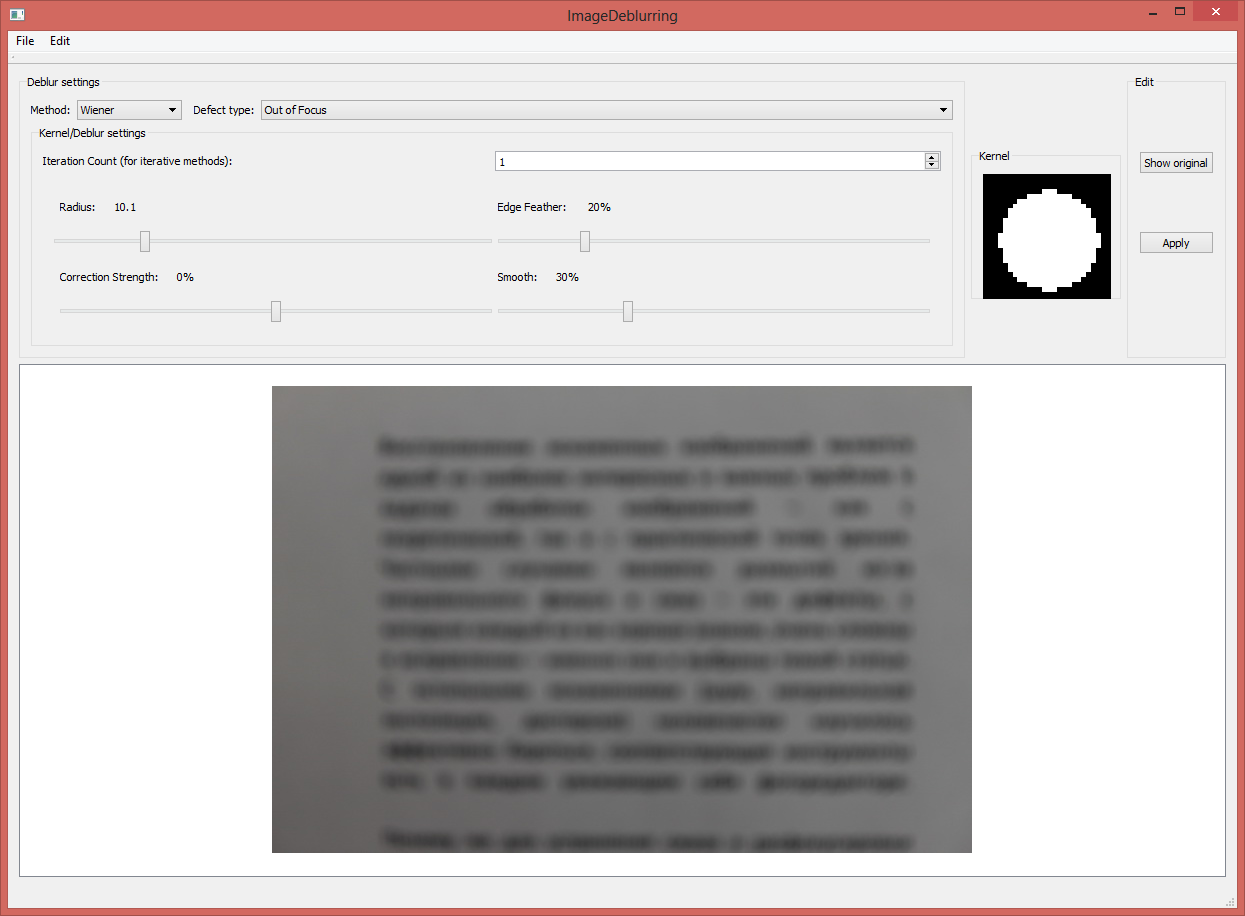Open the Edit menu
The width and height of the screenshot is (1245, 916).
[x=60, y=41]
